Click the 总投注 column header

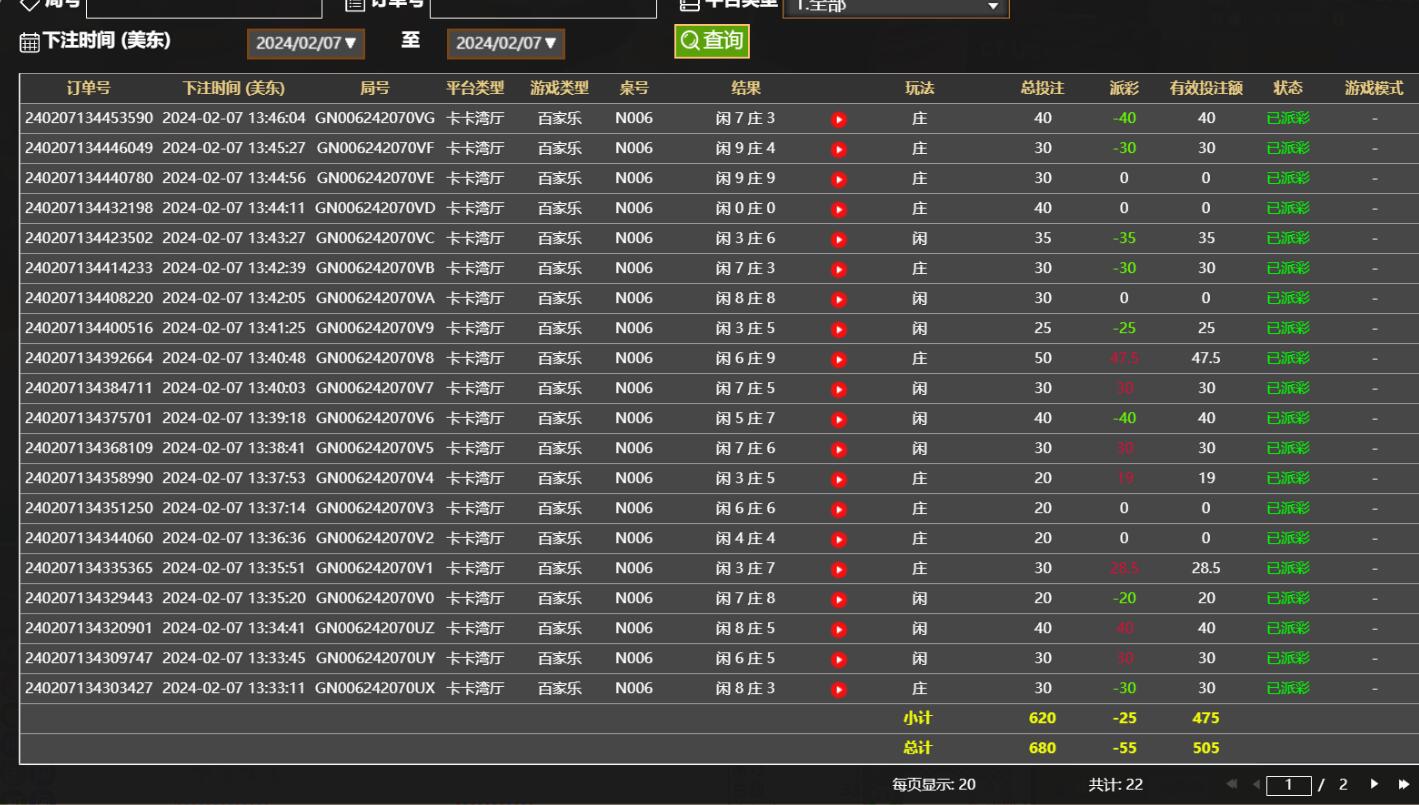1042,88
